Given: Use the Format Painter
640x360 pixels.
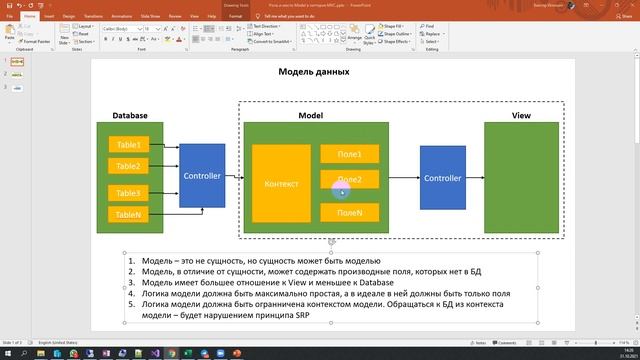Looking at the screenshot, I should pos(35,41).
